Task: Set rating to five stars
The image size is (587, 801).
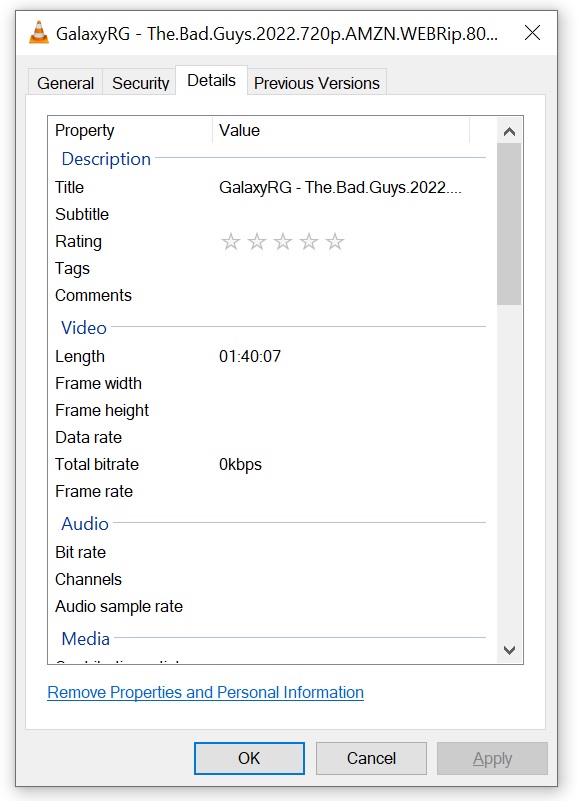Action: (335, 241)
